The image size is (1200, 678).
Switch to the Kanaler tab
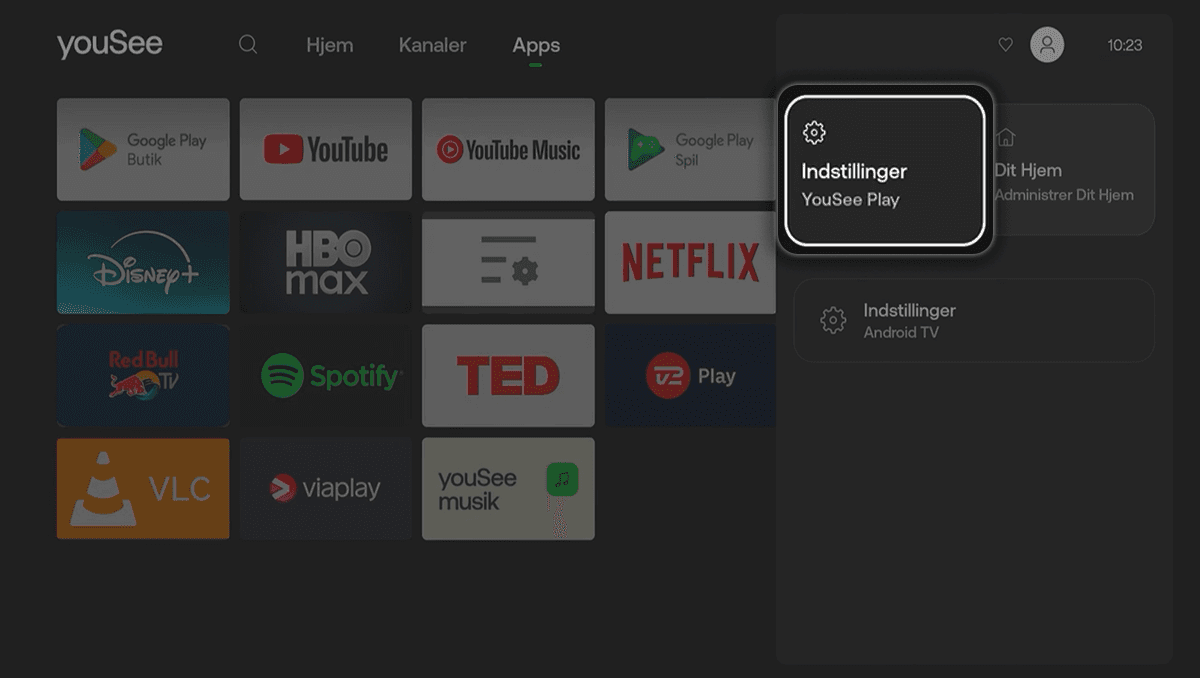coord(432,45)
